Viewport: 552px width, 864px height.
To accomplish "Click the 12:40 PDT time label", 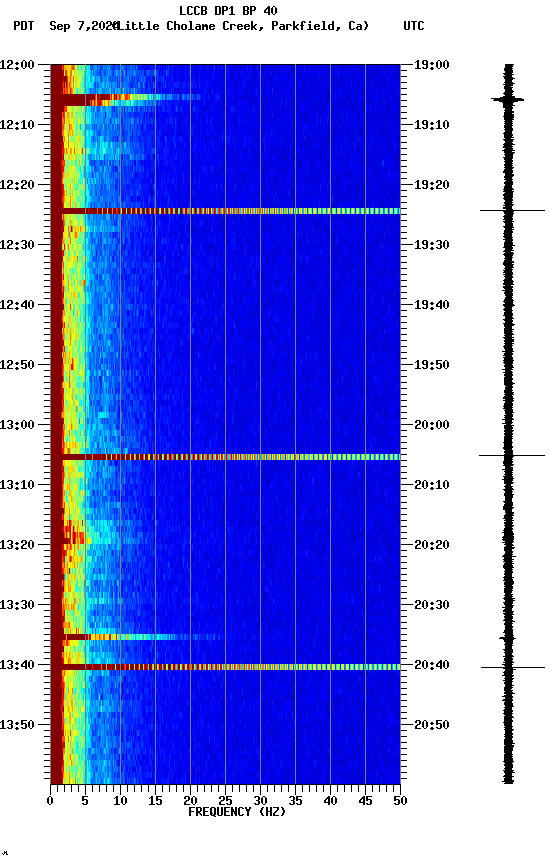I will coord(17,305).
